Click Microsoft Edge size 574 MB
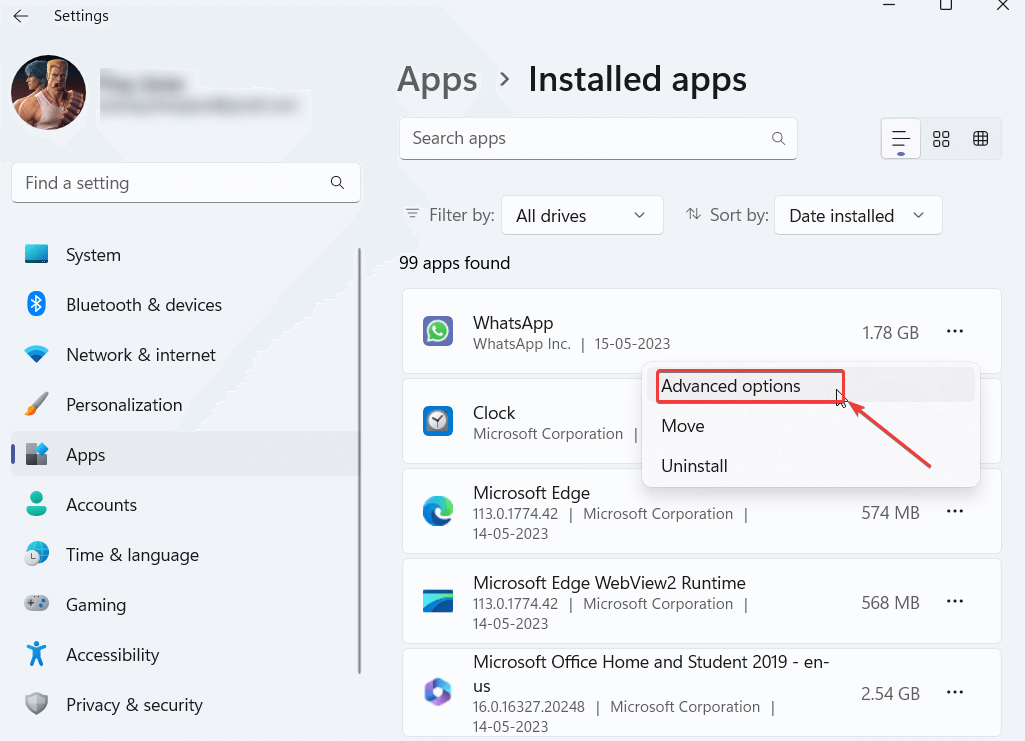1025x741 pixels. (x=890, y=513)
